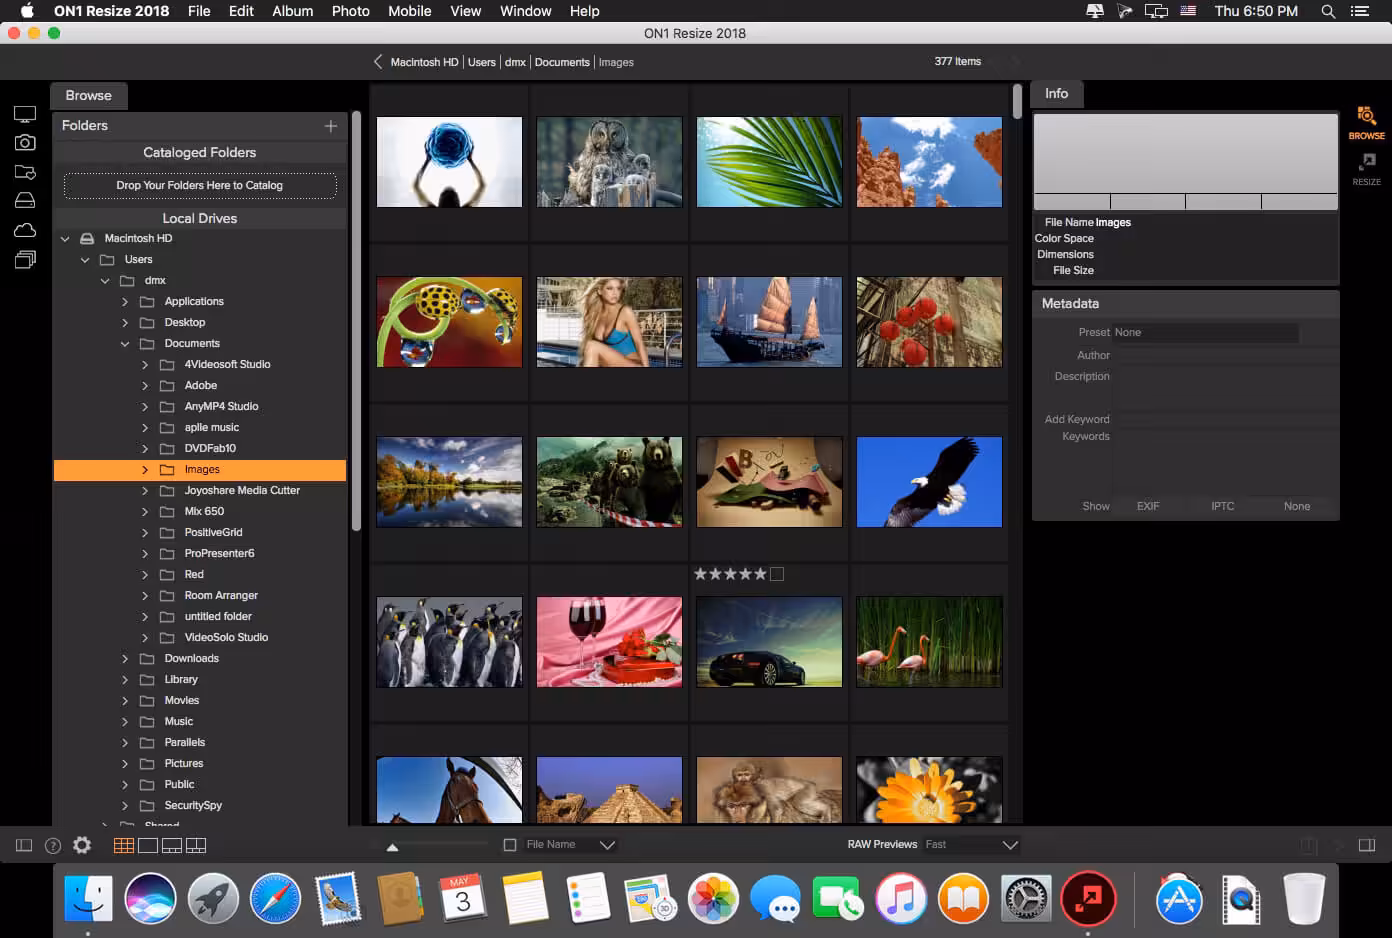Set metadata Show option to None
Viewport: 1392px width, 938px height.
[x=1297, y=506]
